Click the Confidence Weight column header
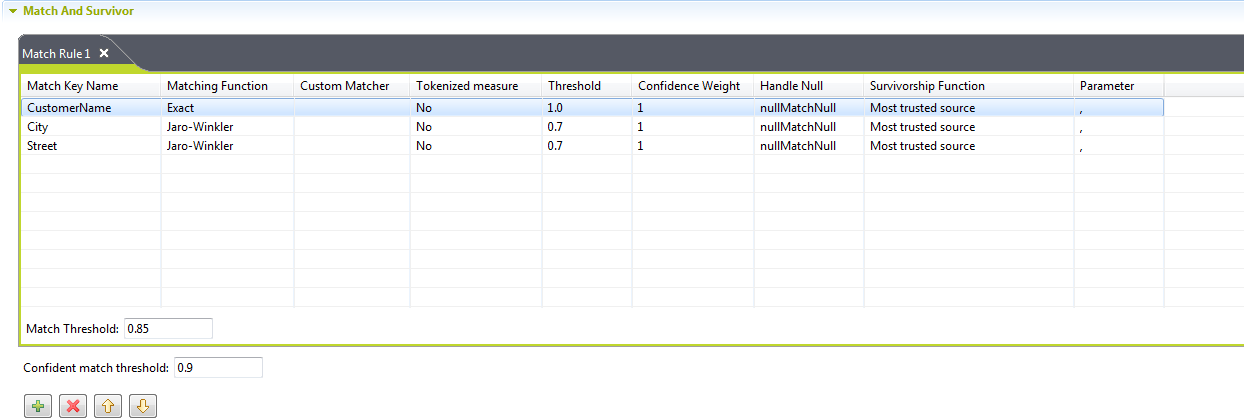Image resolution: width=1244 pixels, height=420 pixels. [689, 86]
